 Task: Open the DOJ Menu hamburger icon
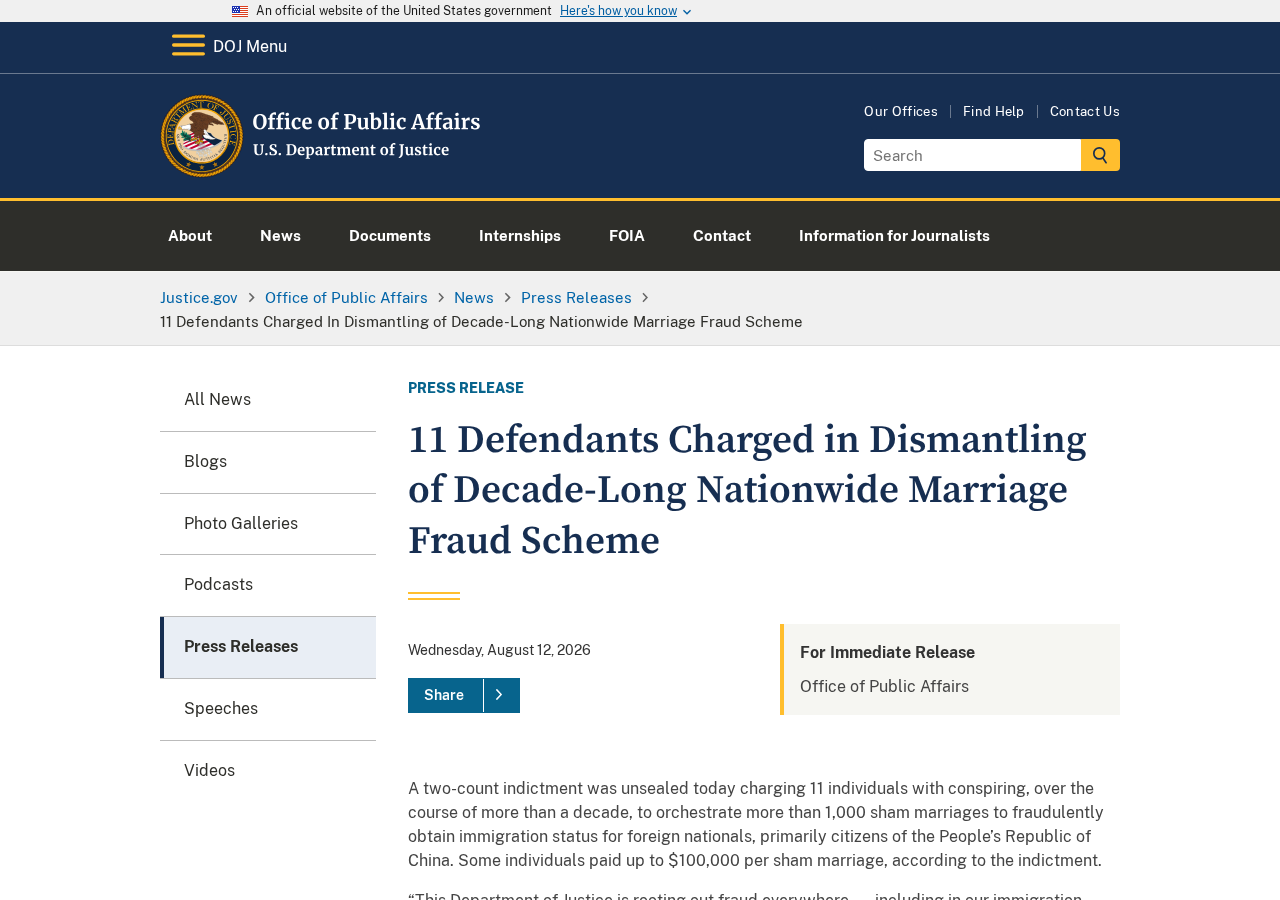[x=188, y=46]
